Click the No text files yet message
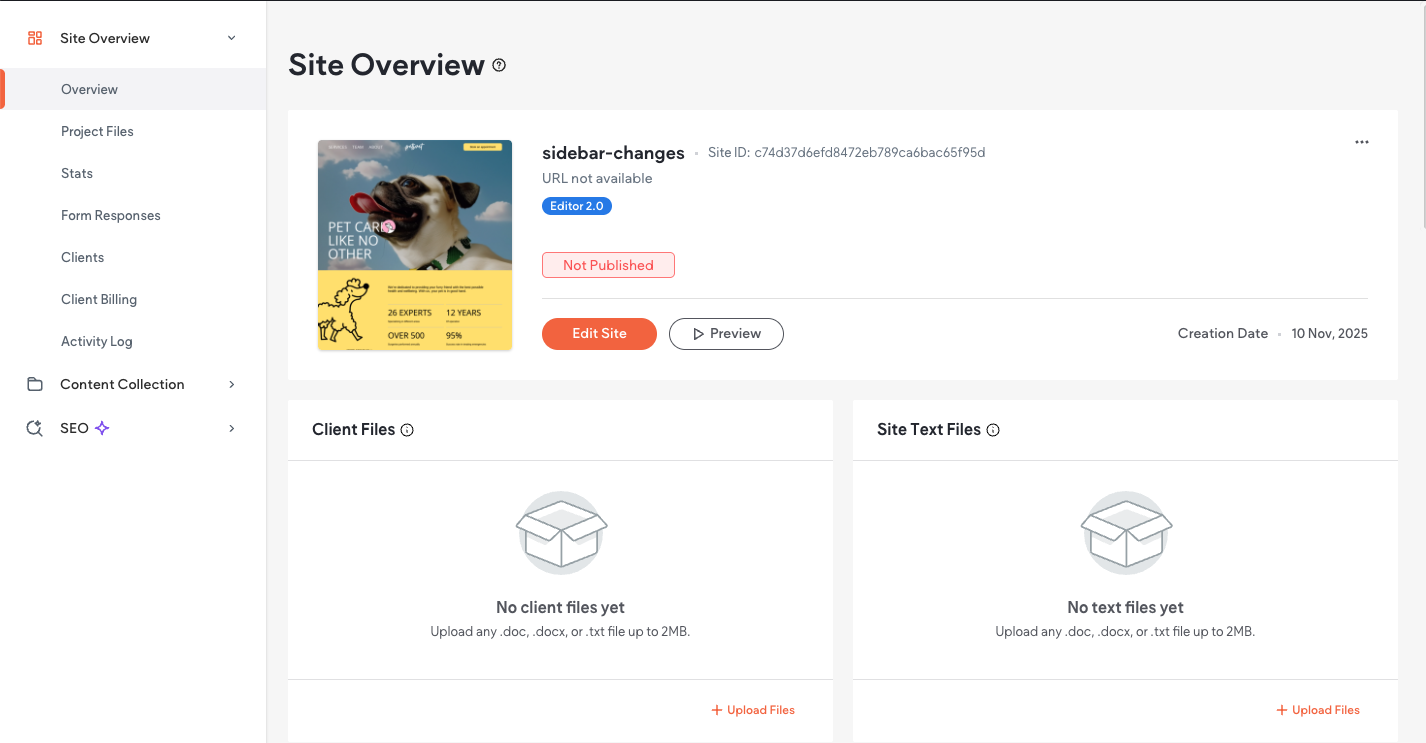This screenshot has width=1426, height=743. click(1125, 607)
